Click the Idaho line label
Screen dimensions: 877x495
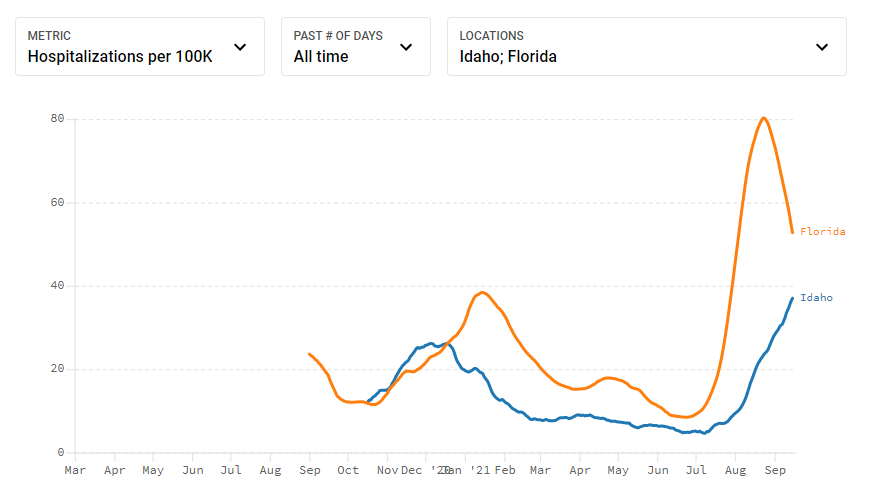tap(816, 298)
